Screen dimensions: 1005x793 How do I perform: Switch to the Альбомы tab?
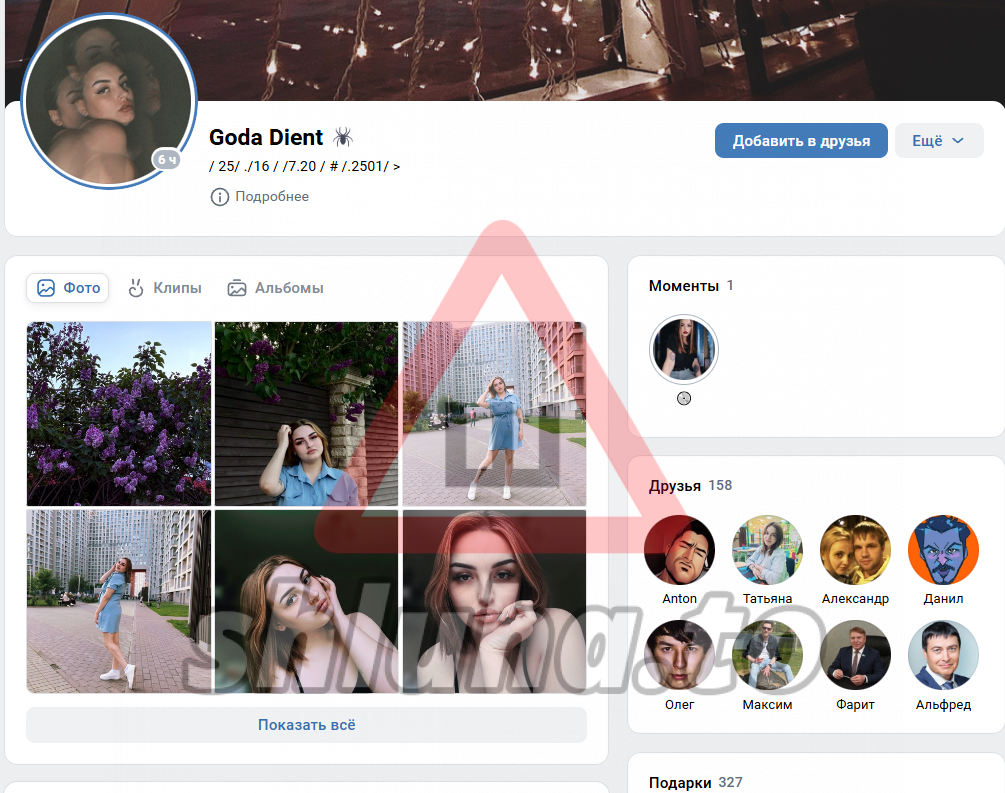[x=275, y=288]
